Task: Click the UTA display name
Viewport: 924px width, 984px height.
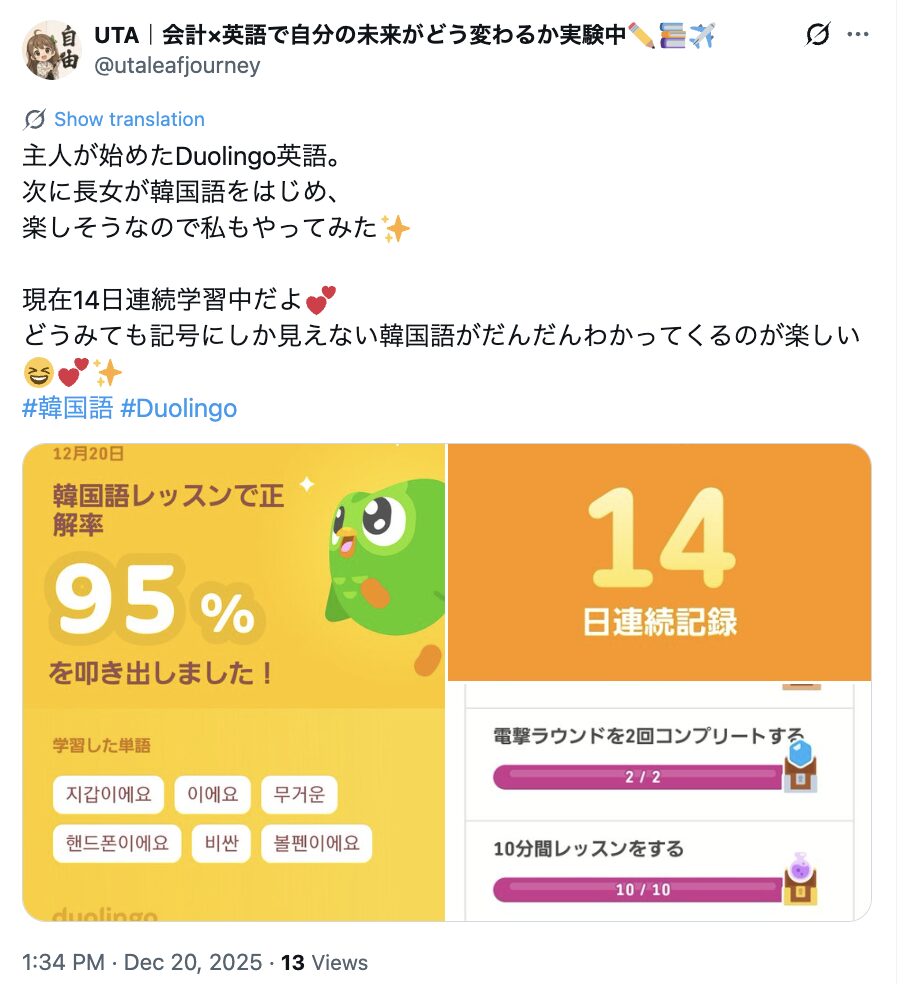Action: tap(116, 35)
